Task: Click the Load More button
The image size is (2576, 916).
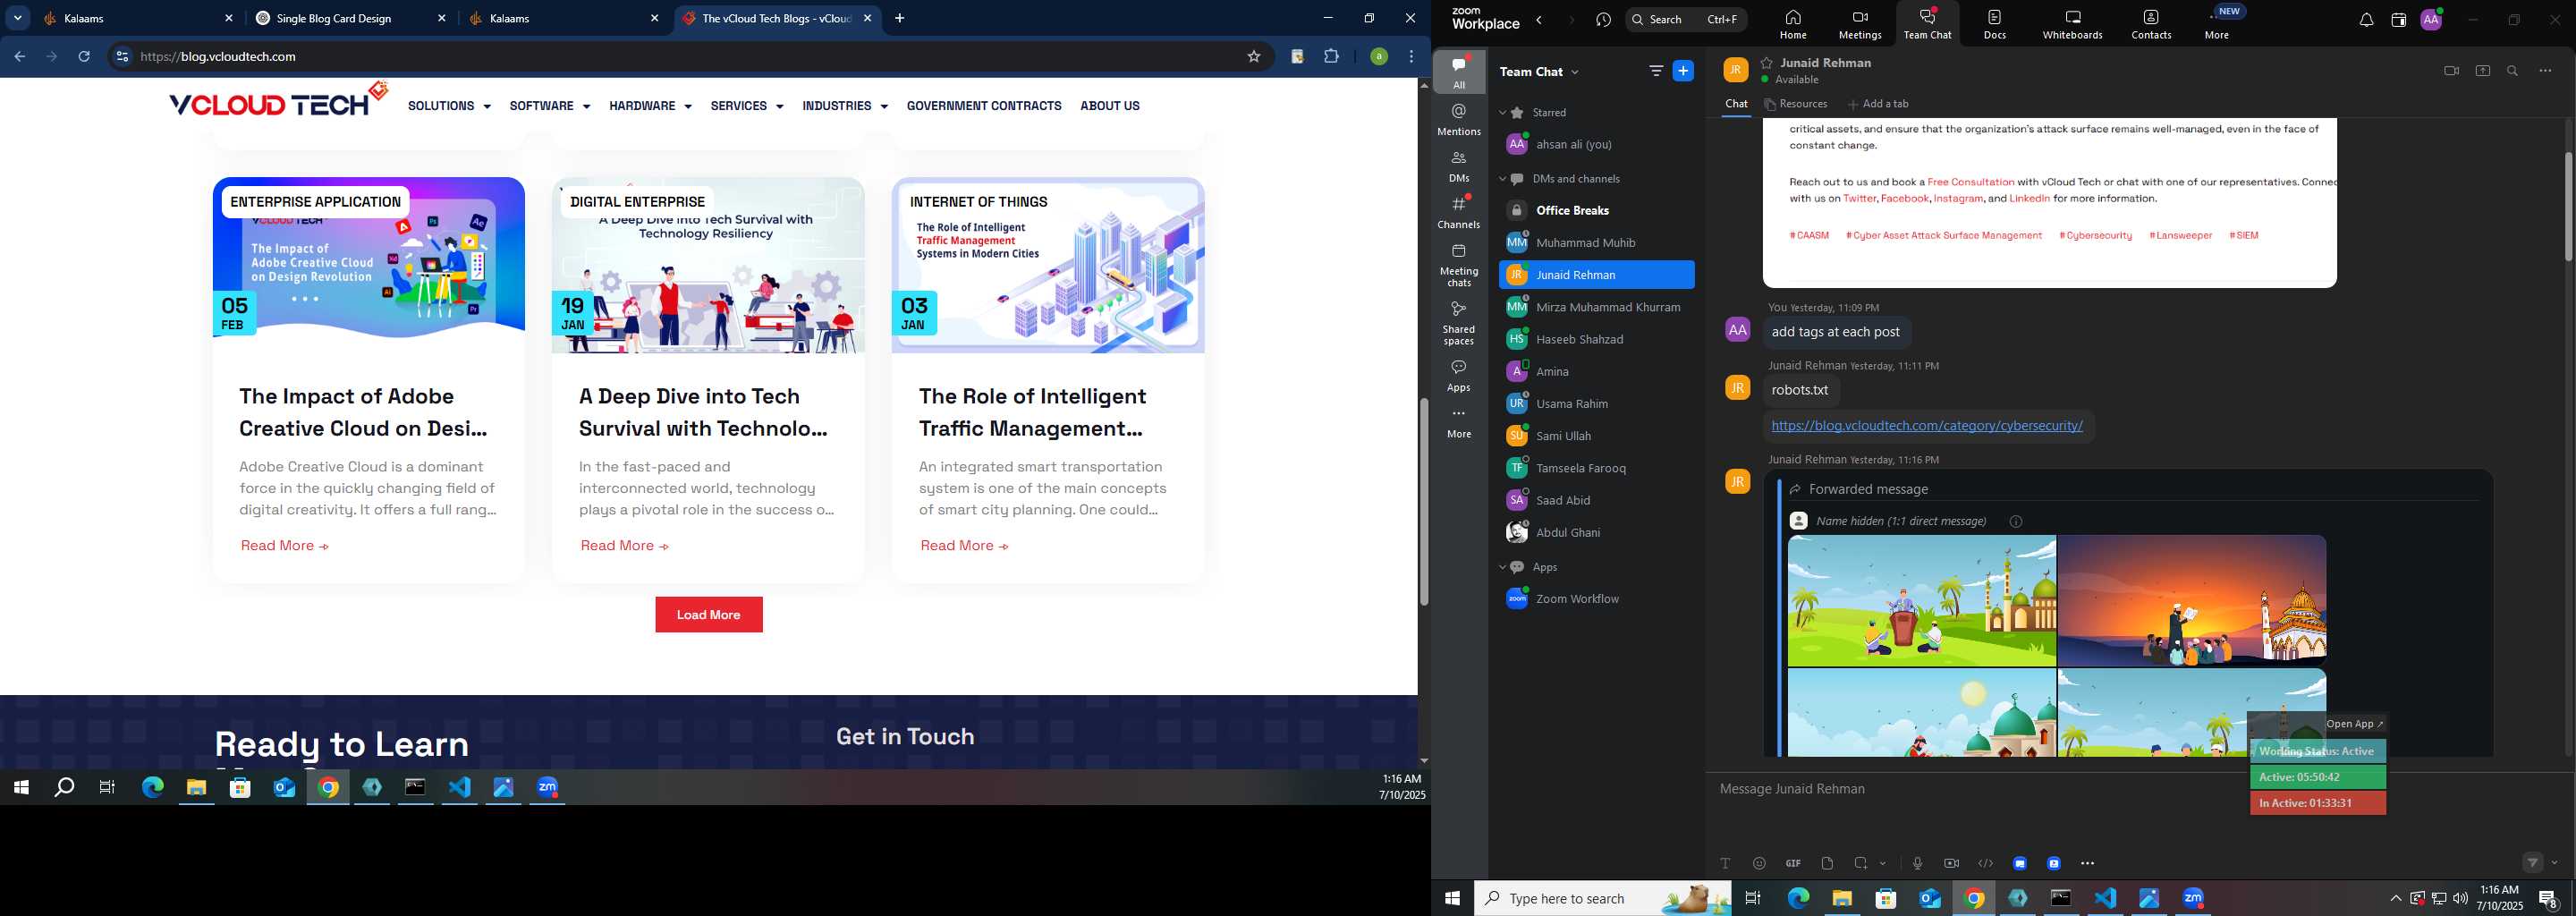Action: [708, 615]
